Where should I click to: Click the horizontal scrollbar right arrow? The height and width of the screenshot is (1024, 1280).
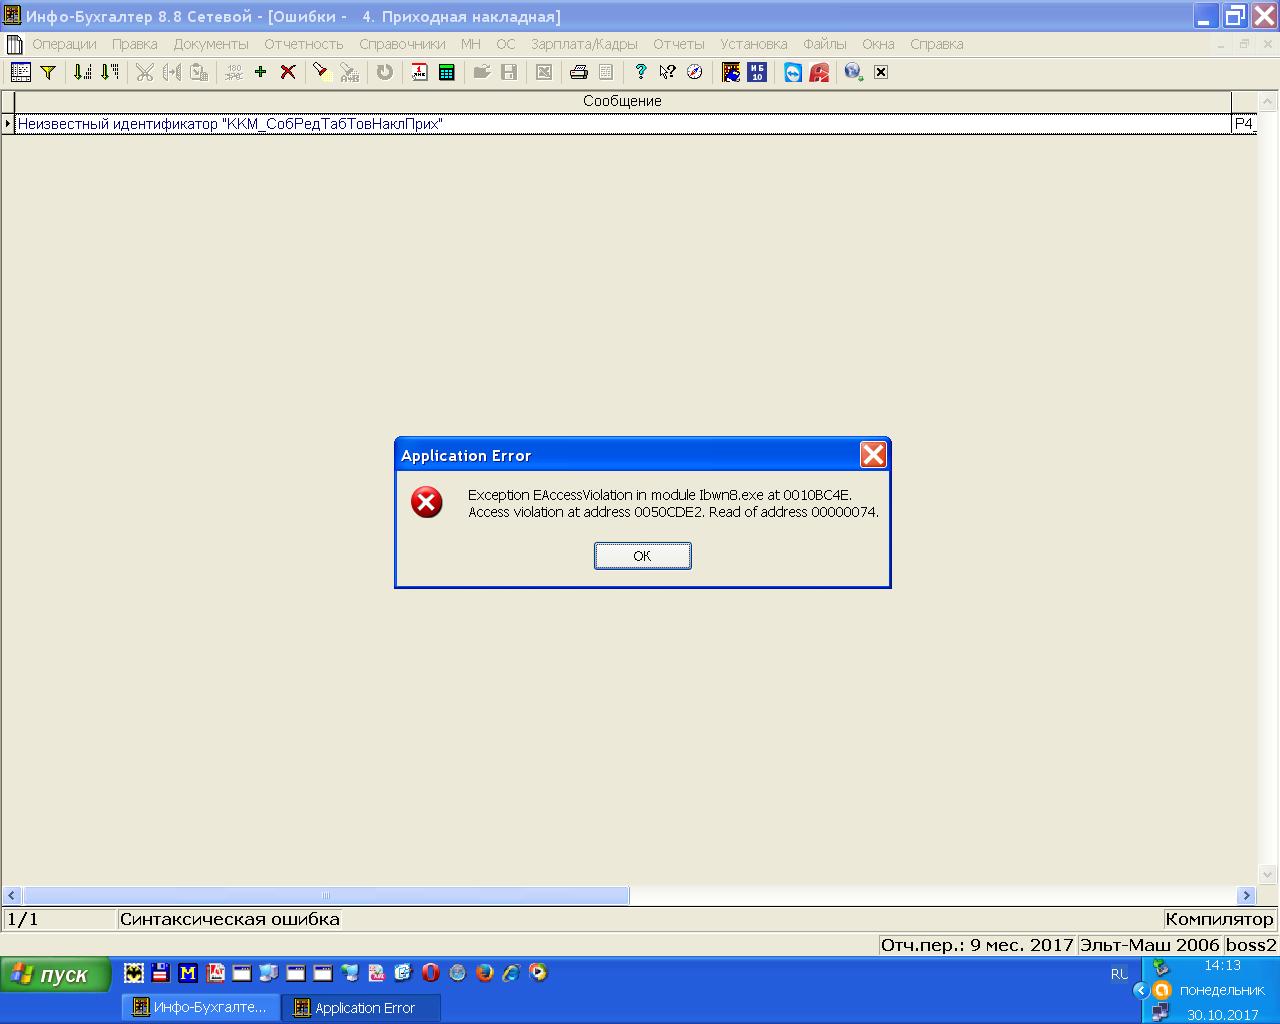[x=1246, y=896]
